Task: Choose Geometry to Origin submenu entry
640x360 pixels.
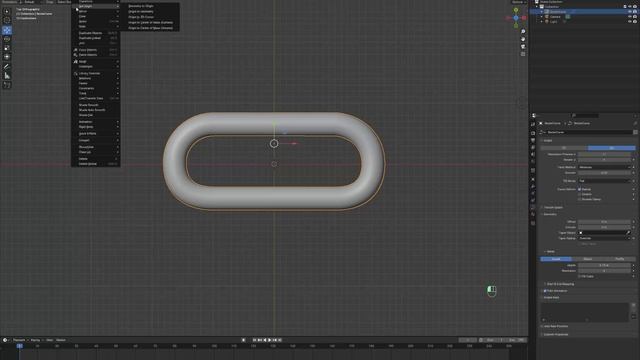Action: [x=141, y=6]
